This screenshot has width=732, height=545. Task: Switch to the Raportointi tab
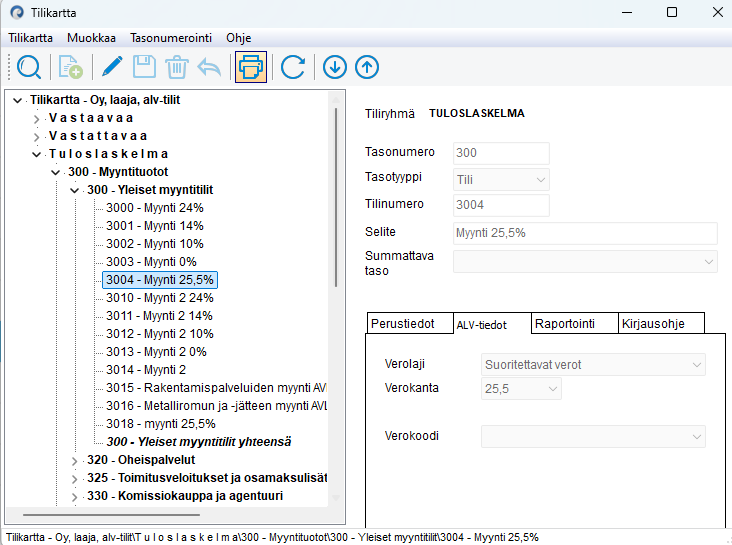coord(575,323)
